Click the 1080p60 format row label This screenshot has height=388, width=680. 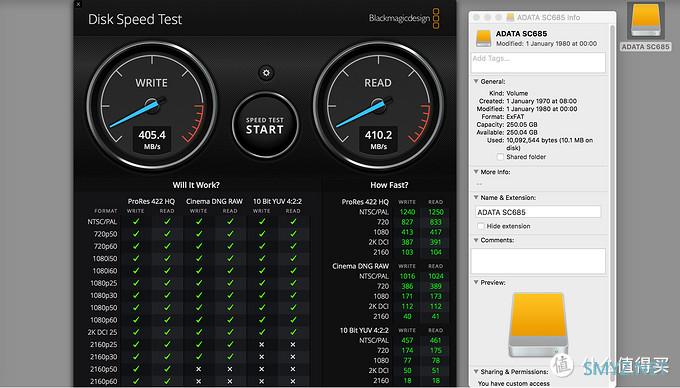point(104,320)
